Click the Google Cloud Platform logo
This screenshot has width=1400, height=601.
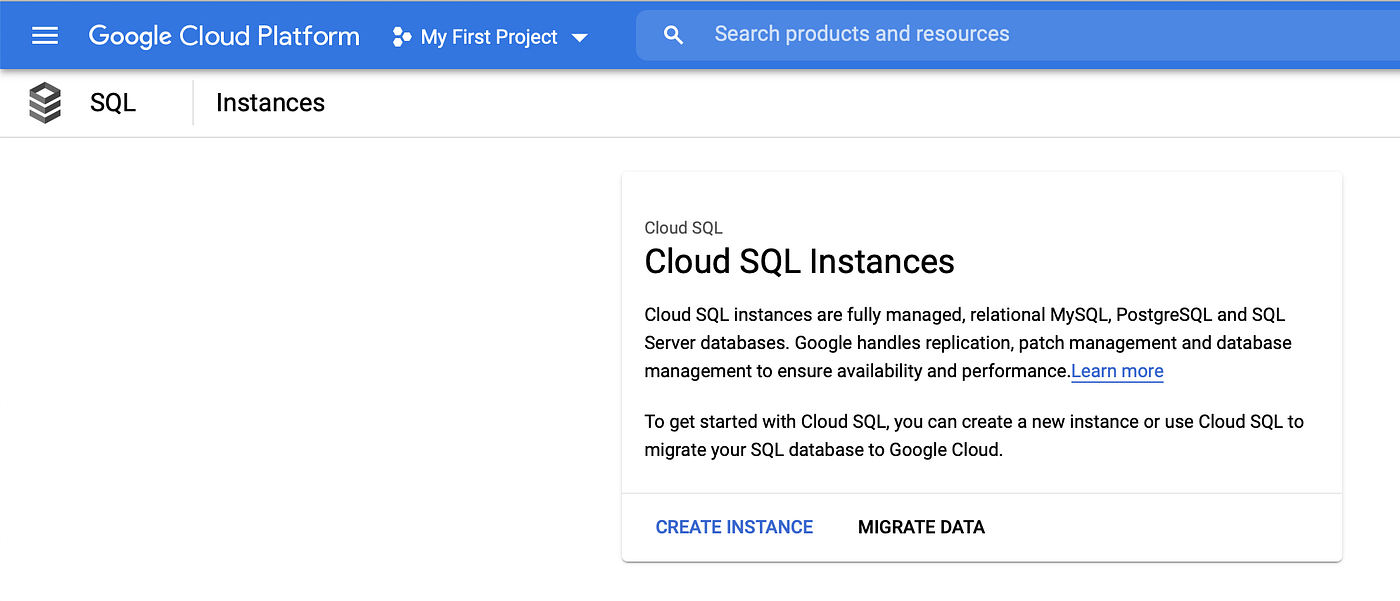(x=224, y=36)
